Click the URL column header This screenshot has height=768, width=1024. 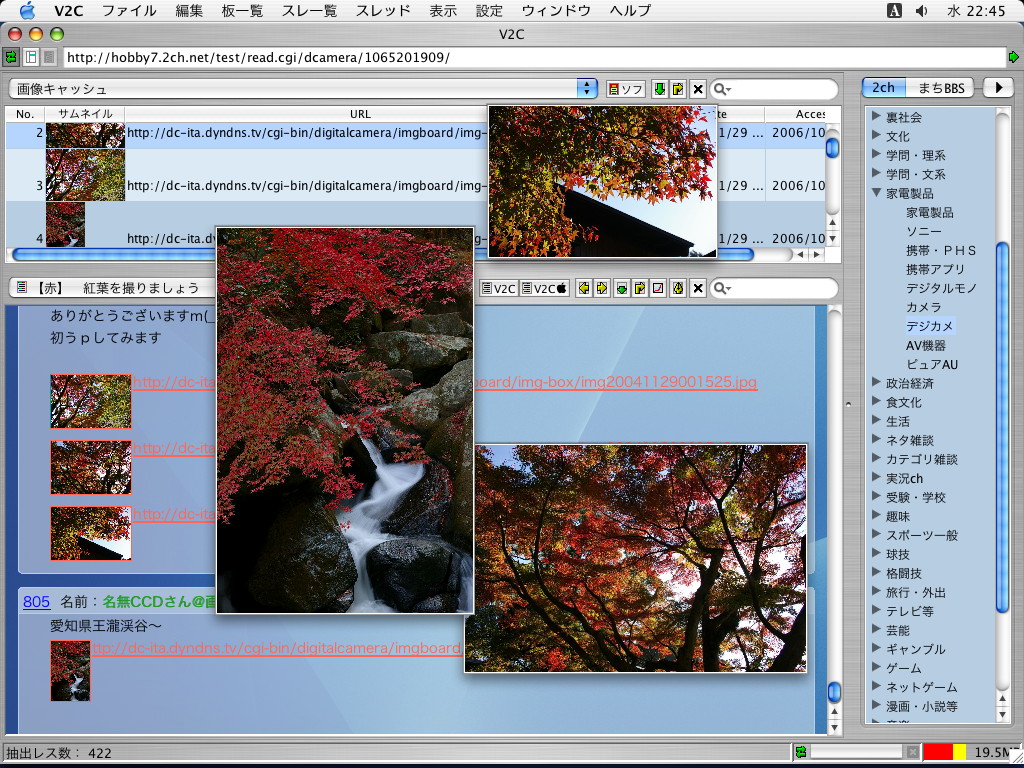[x=360, y=114]
